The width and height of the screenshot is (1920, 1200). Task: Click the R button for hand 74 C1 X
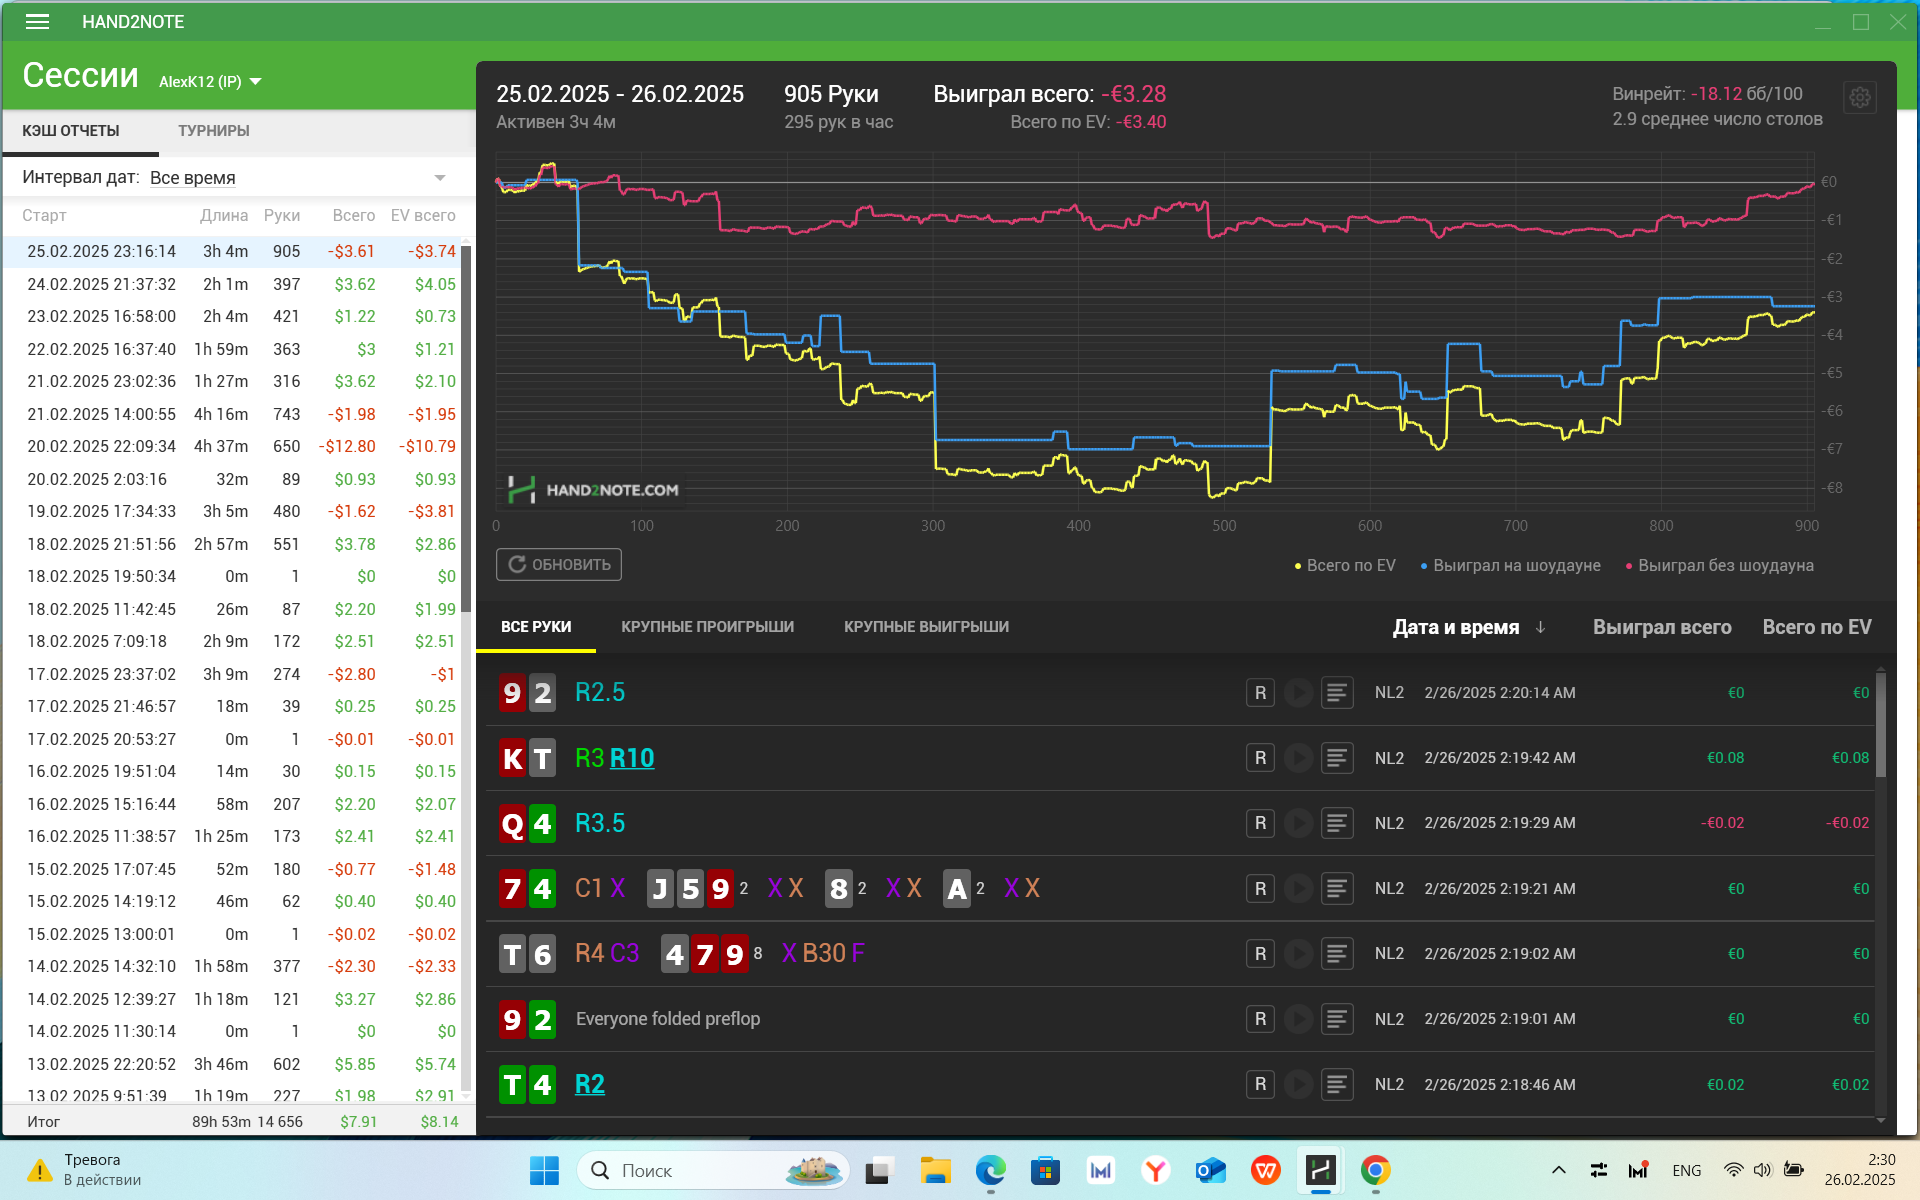[x=1260, y=888]
